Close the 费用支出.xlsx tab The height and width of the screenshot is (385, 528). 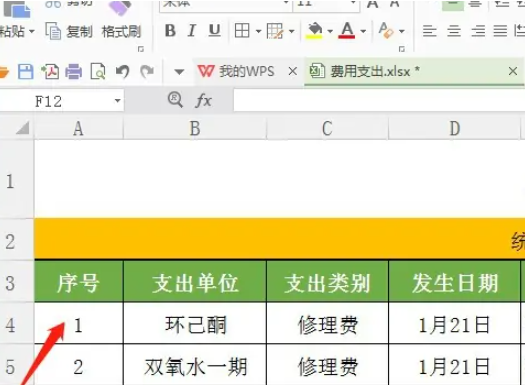tap(513, 71)
